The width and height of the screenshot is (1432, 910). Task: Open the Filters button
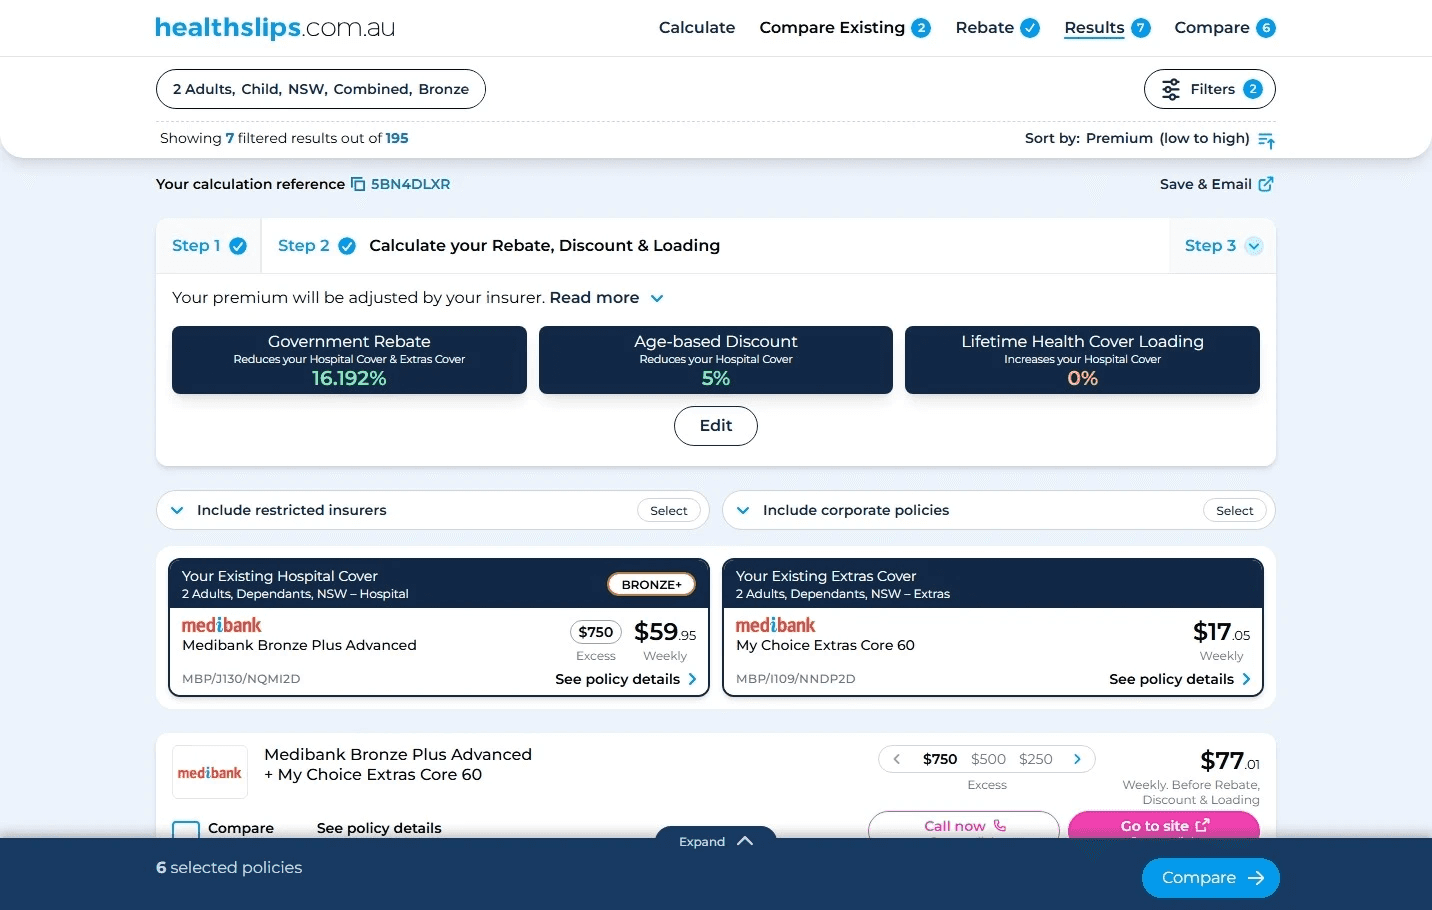pos(1210,89)
